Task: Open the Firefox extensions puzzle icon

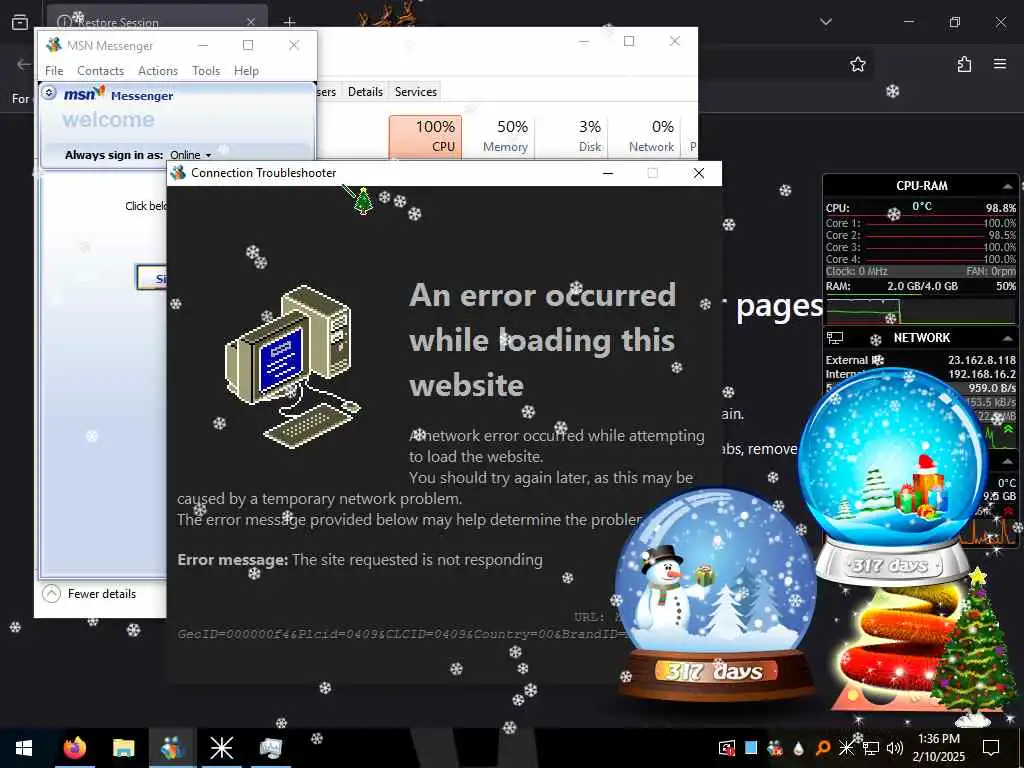Action: [964, 64]
